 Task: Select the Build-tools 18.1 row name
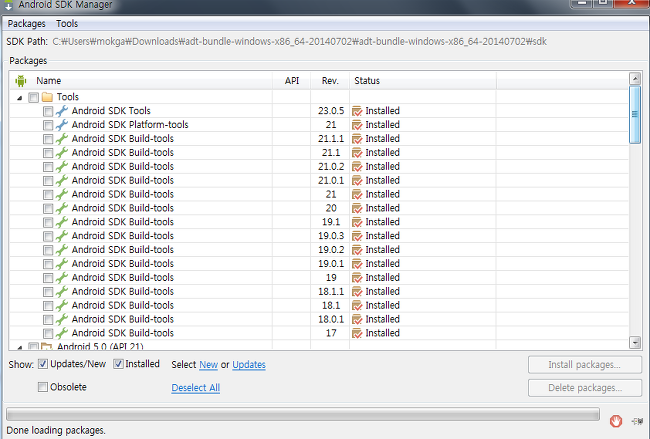coord(123,306)
